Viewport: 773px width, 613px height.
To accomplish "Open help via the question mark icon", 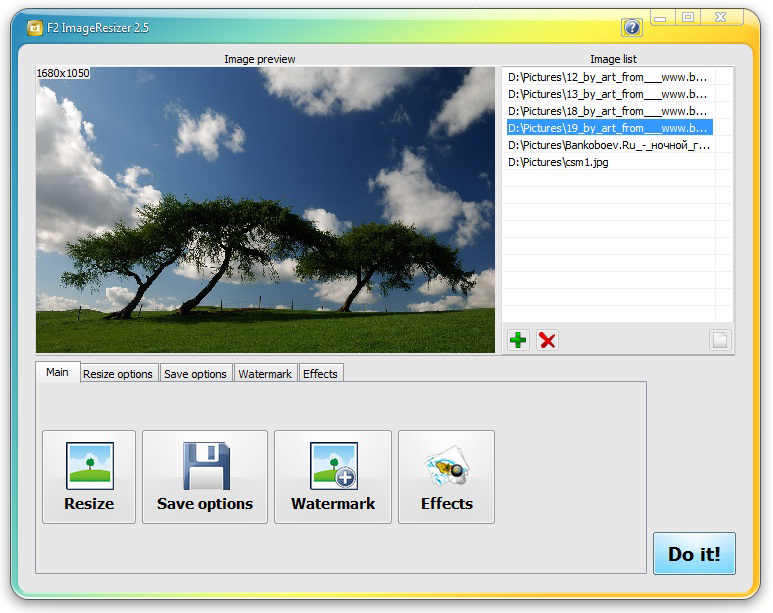I will click(632, 27).
